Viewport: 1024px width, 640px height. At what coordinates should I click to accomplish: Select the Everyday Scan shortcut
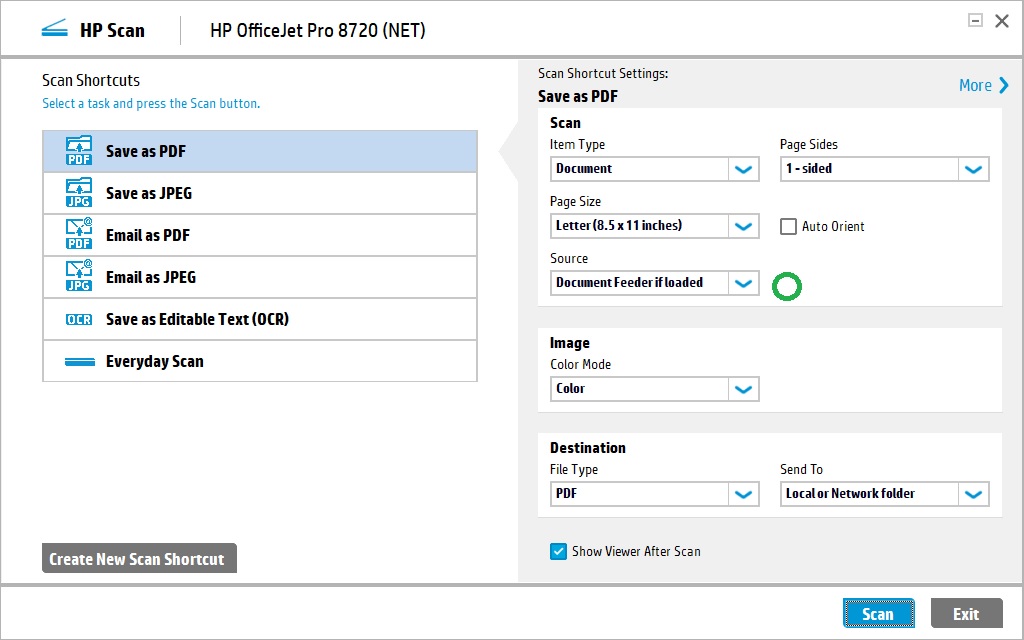point(260,361)
